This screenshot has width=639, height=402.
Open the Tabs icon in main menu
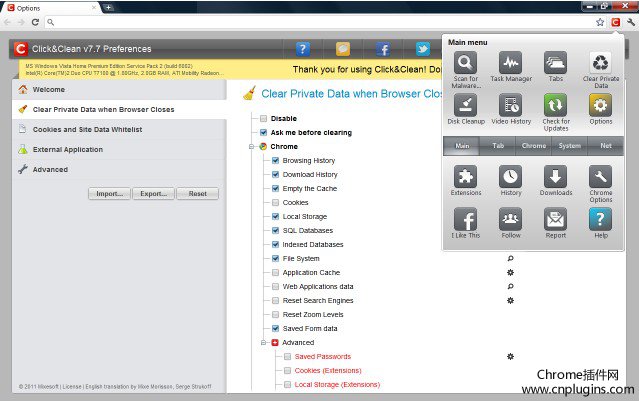click(x=555, y=63)
